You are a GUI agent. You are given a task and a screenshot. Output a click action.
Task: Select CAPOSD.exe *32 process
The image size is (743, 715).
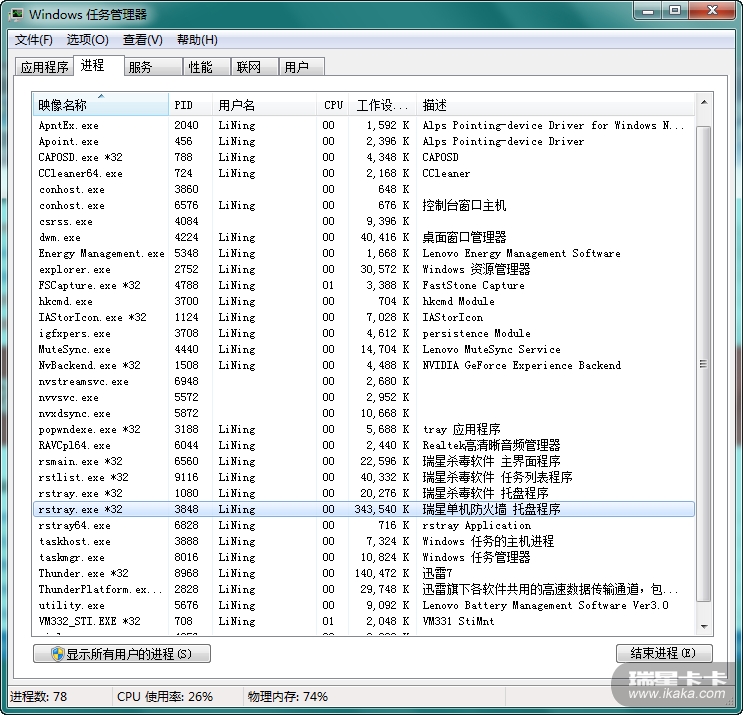pos(364,157)
